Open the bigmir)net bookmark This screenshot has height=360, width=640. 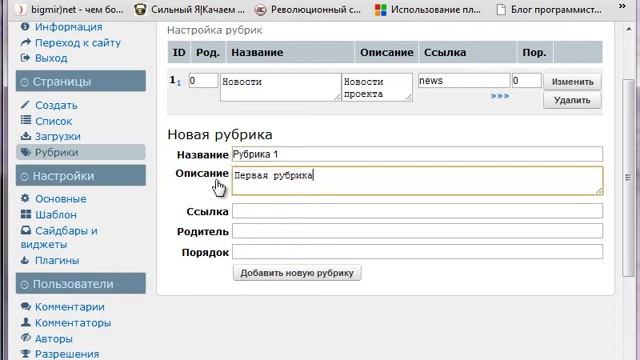pyautogui.click(x=69, y=9)
